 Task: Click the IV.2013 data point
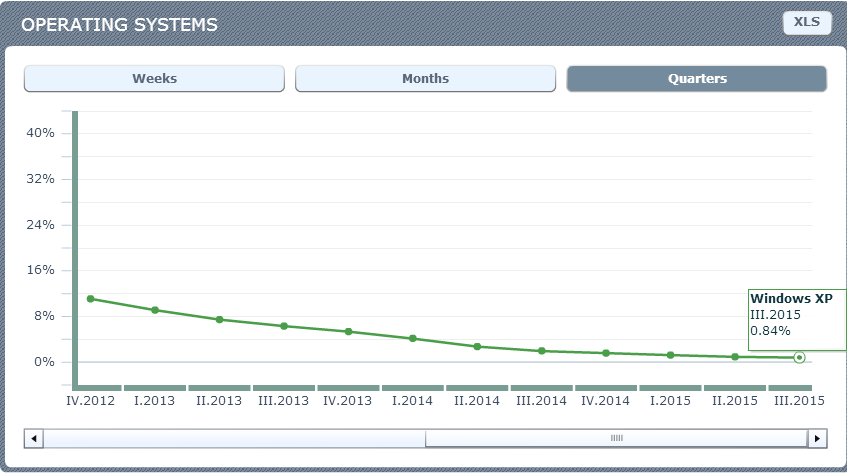[348, 331]
